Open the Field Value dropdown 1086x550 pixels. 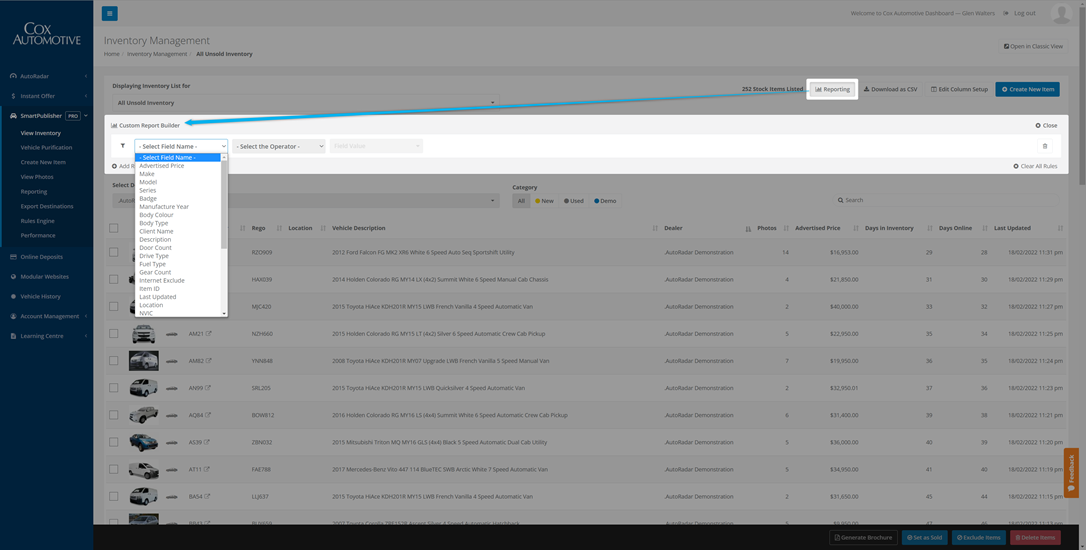(376, 146)
